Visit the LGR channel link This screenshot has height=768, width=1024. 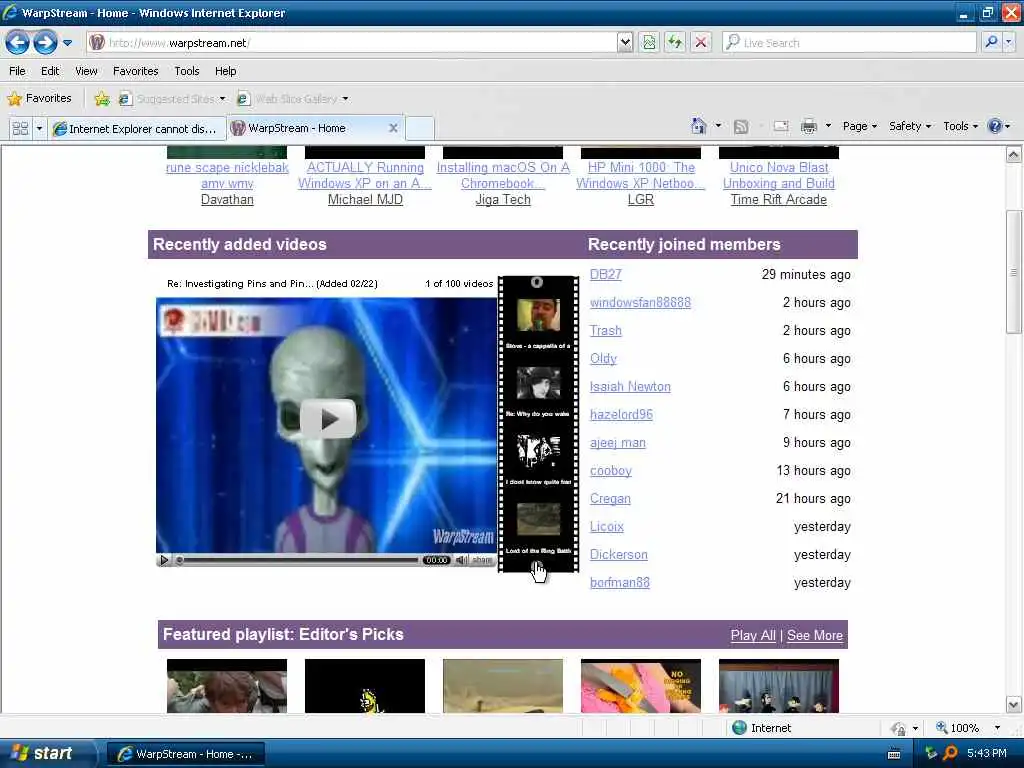click(641, 200)
